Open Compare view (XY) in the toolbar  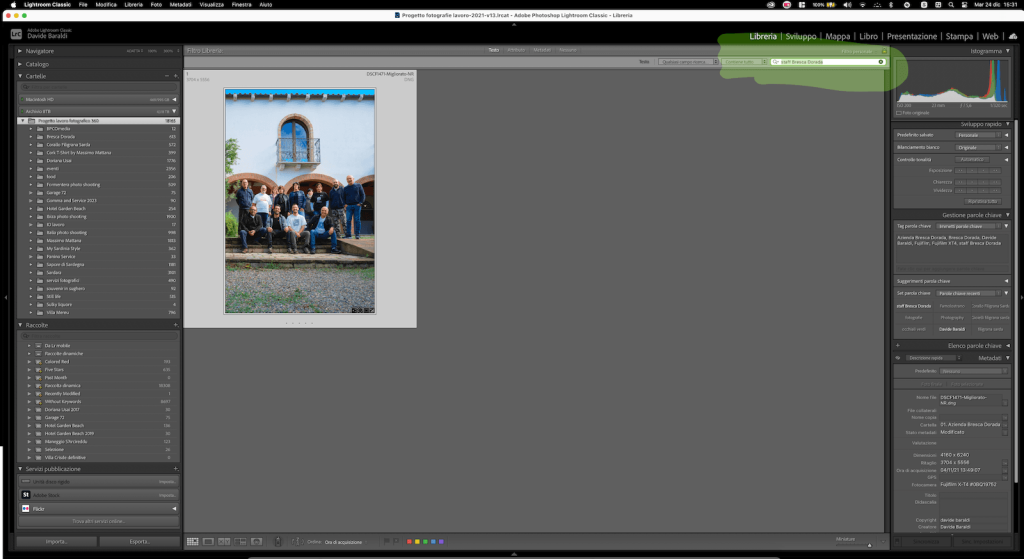point(224,541)
